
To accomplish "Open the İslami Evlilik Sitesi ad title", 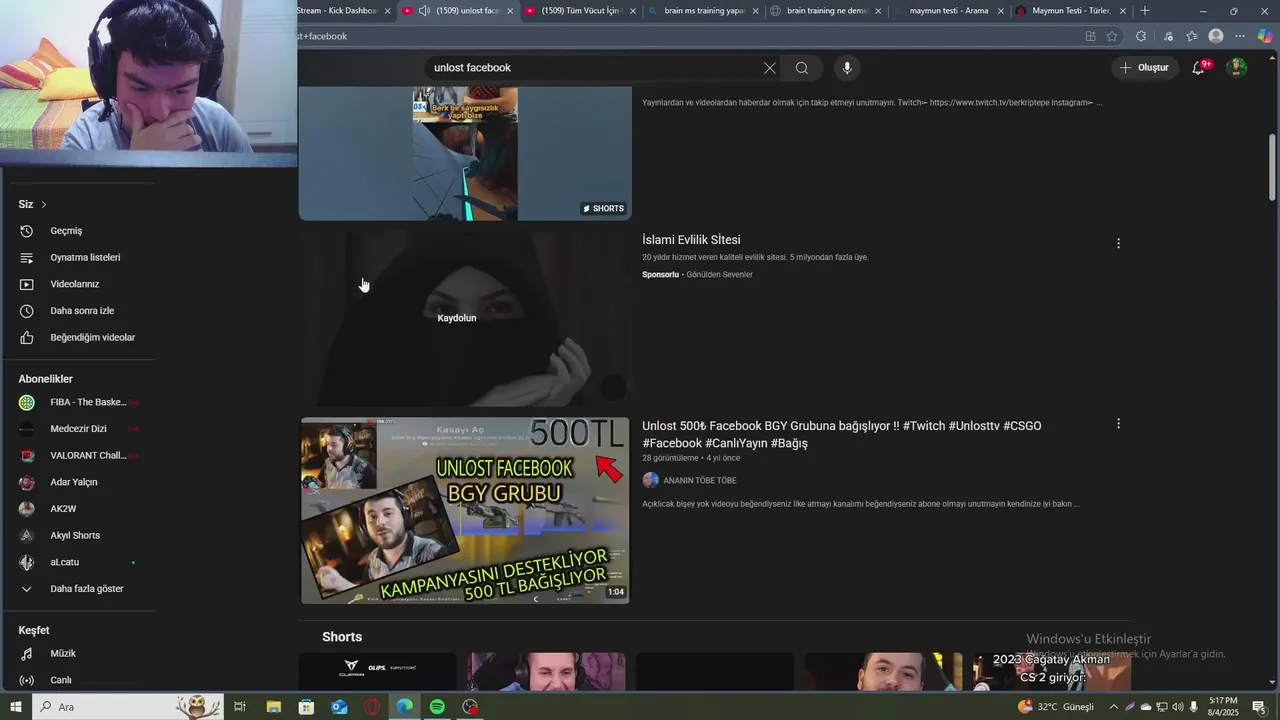I will pyautogui.click(x=691, y=240).
